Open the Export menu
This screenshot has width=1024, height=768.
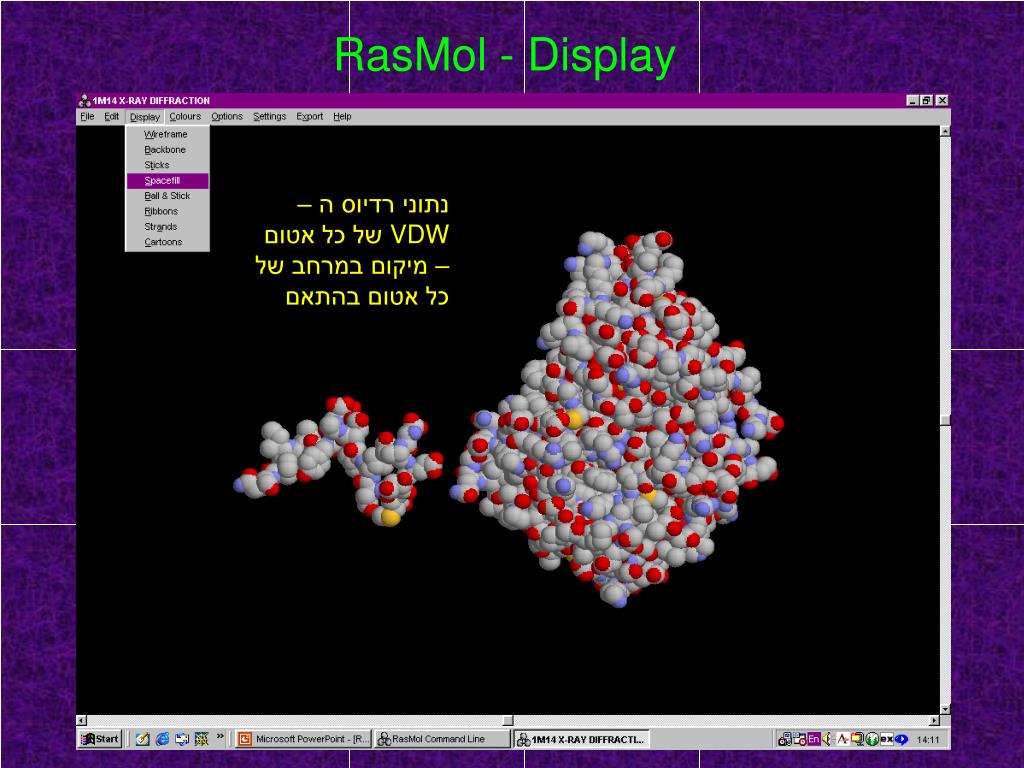tap(310, 116)
